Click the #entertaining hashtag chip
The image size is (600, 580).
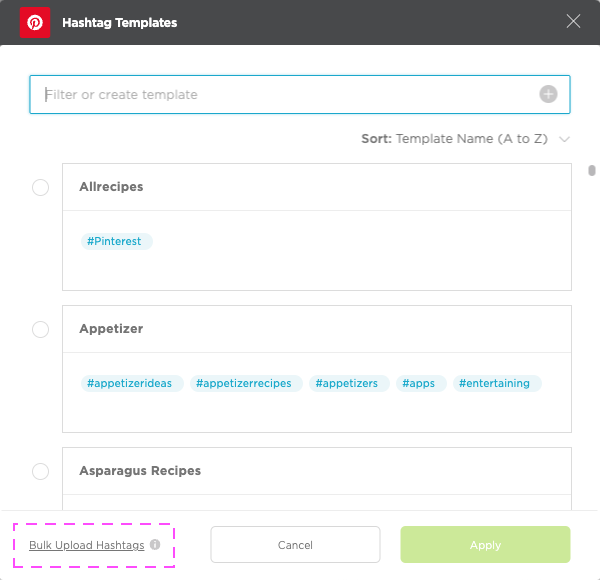pyautogui.click(x=497, y=383)
